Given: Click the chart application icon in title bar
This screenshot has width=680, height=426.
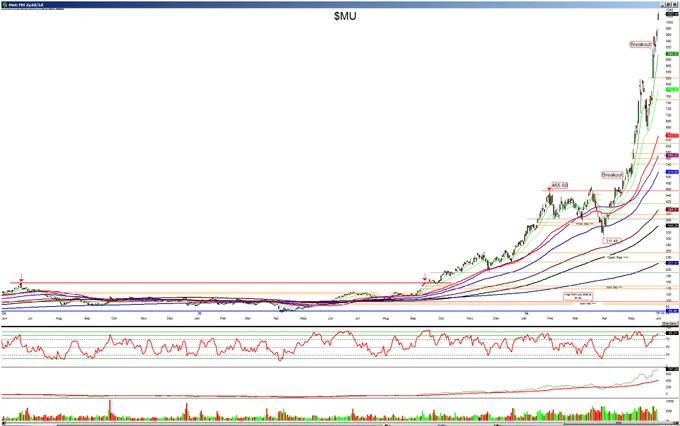Looking at the screenshot, I should coord(4,5).
